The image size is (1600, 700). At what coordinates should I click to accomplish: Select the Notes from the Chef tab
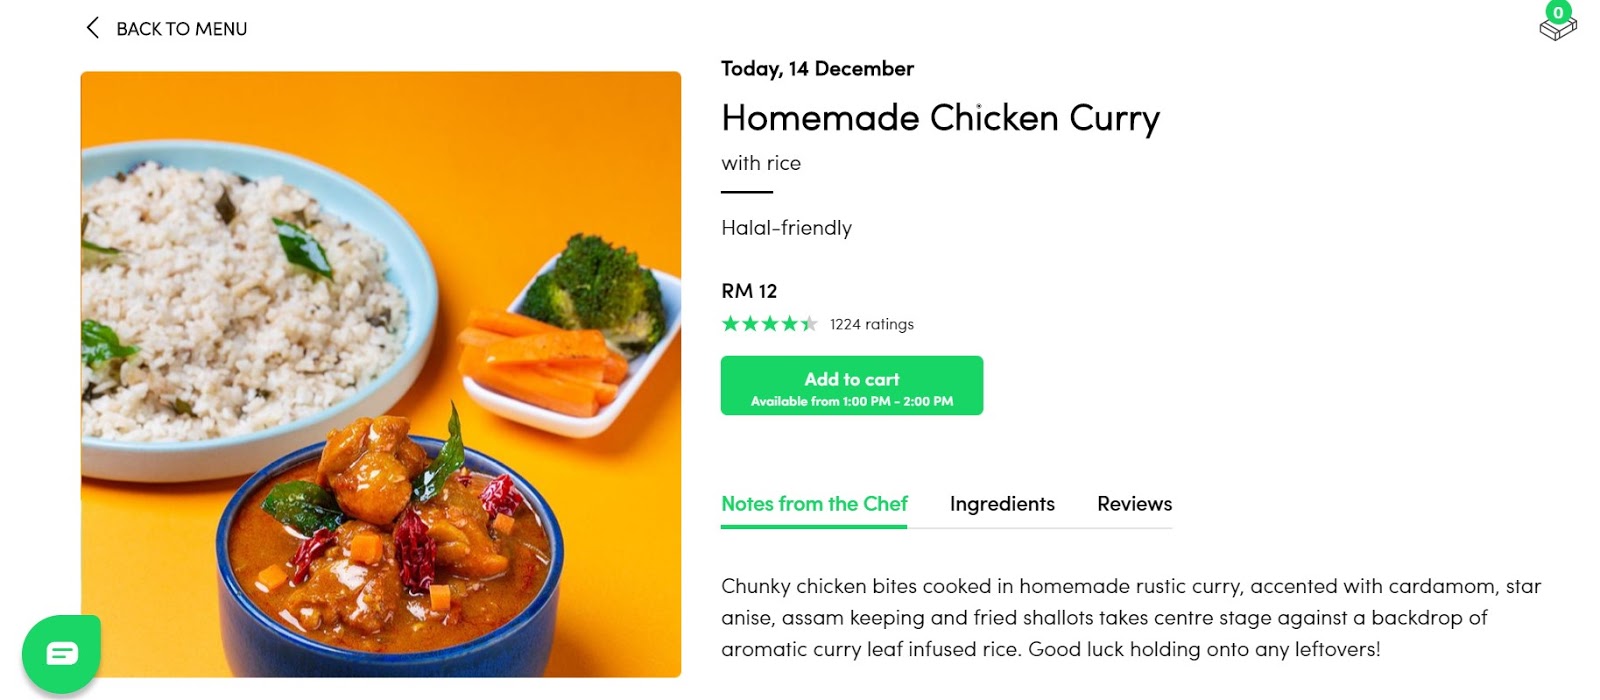point(814,504)
